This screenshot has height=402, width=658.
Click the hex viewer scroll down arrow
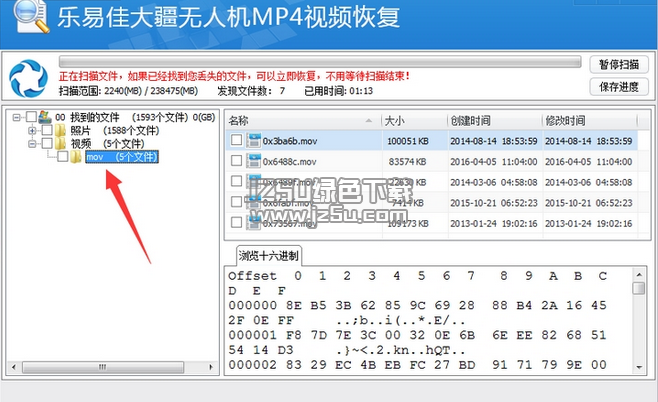(639, 367)
